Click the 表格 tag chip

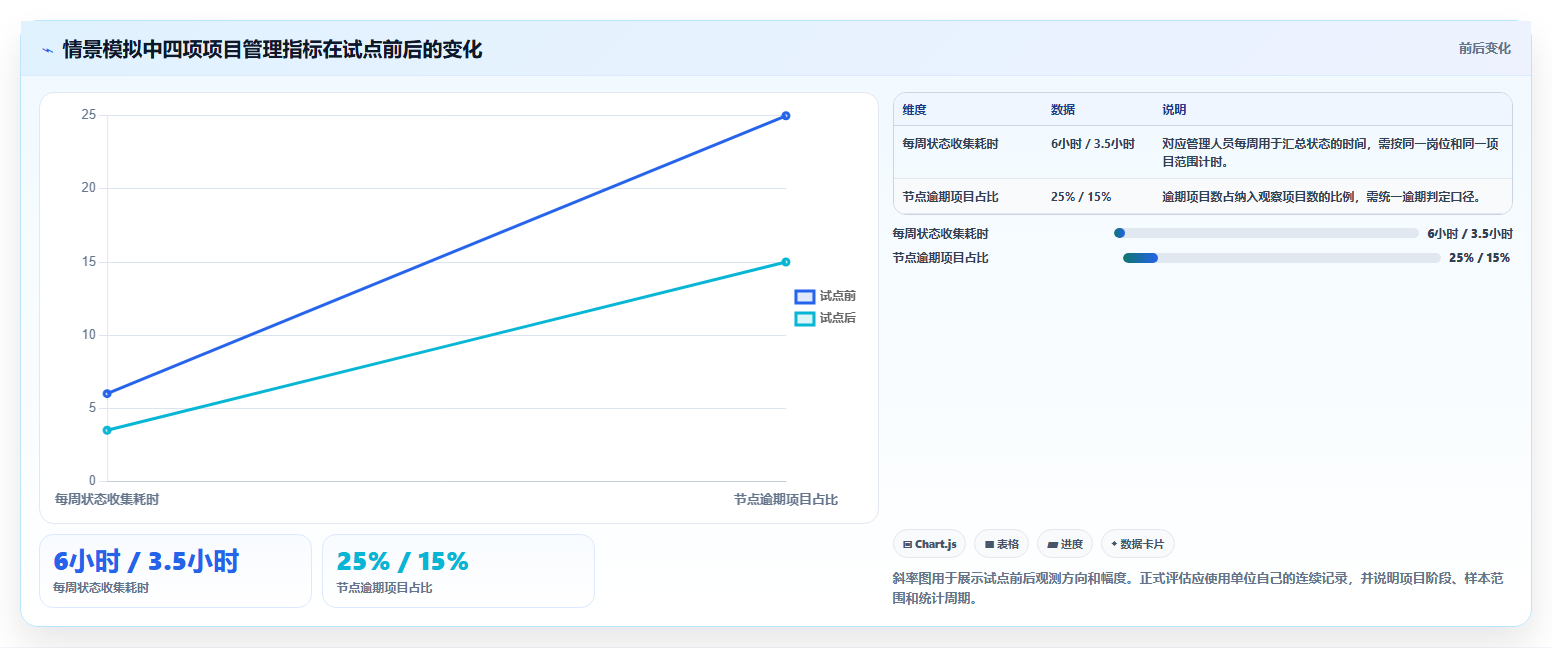click(x=1001, y=544)
